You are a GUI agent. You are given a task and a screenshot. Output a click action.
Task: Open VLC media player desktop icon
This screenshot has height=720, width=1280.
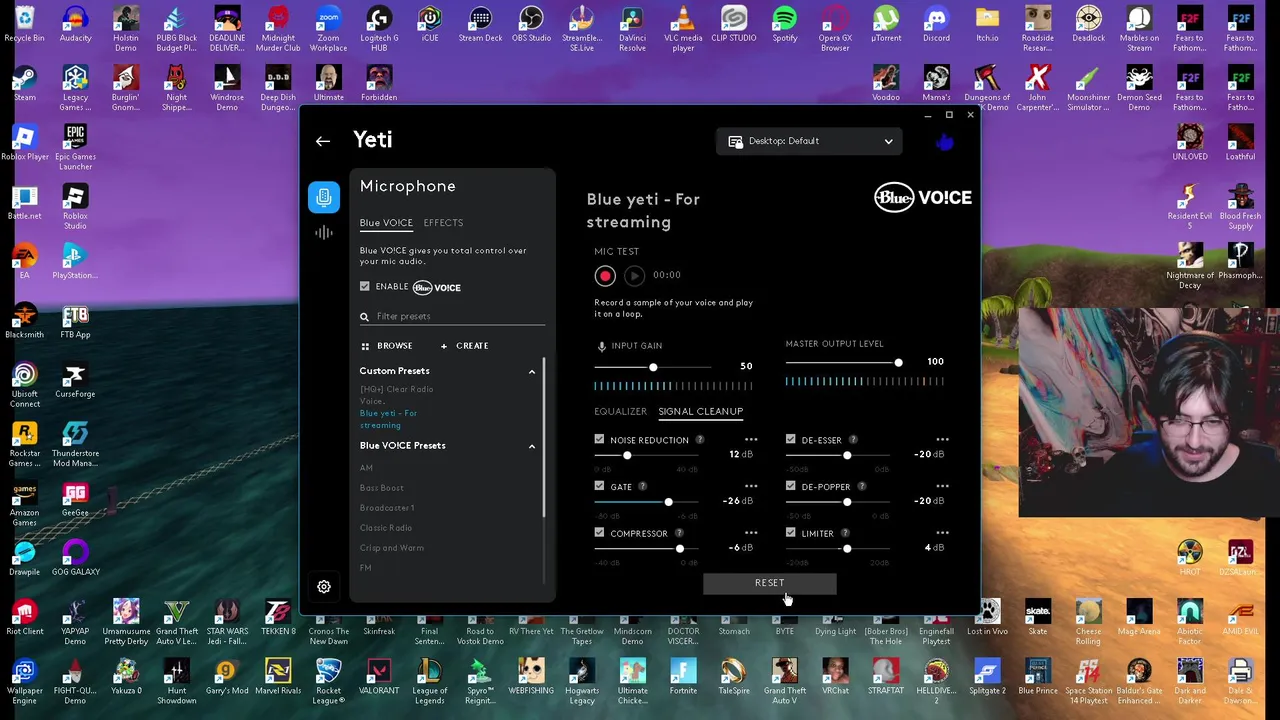683,28
